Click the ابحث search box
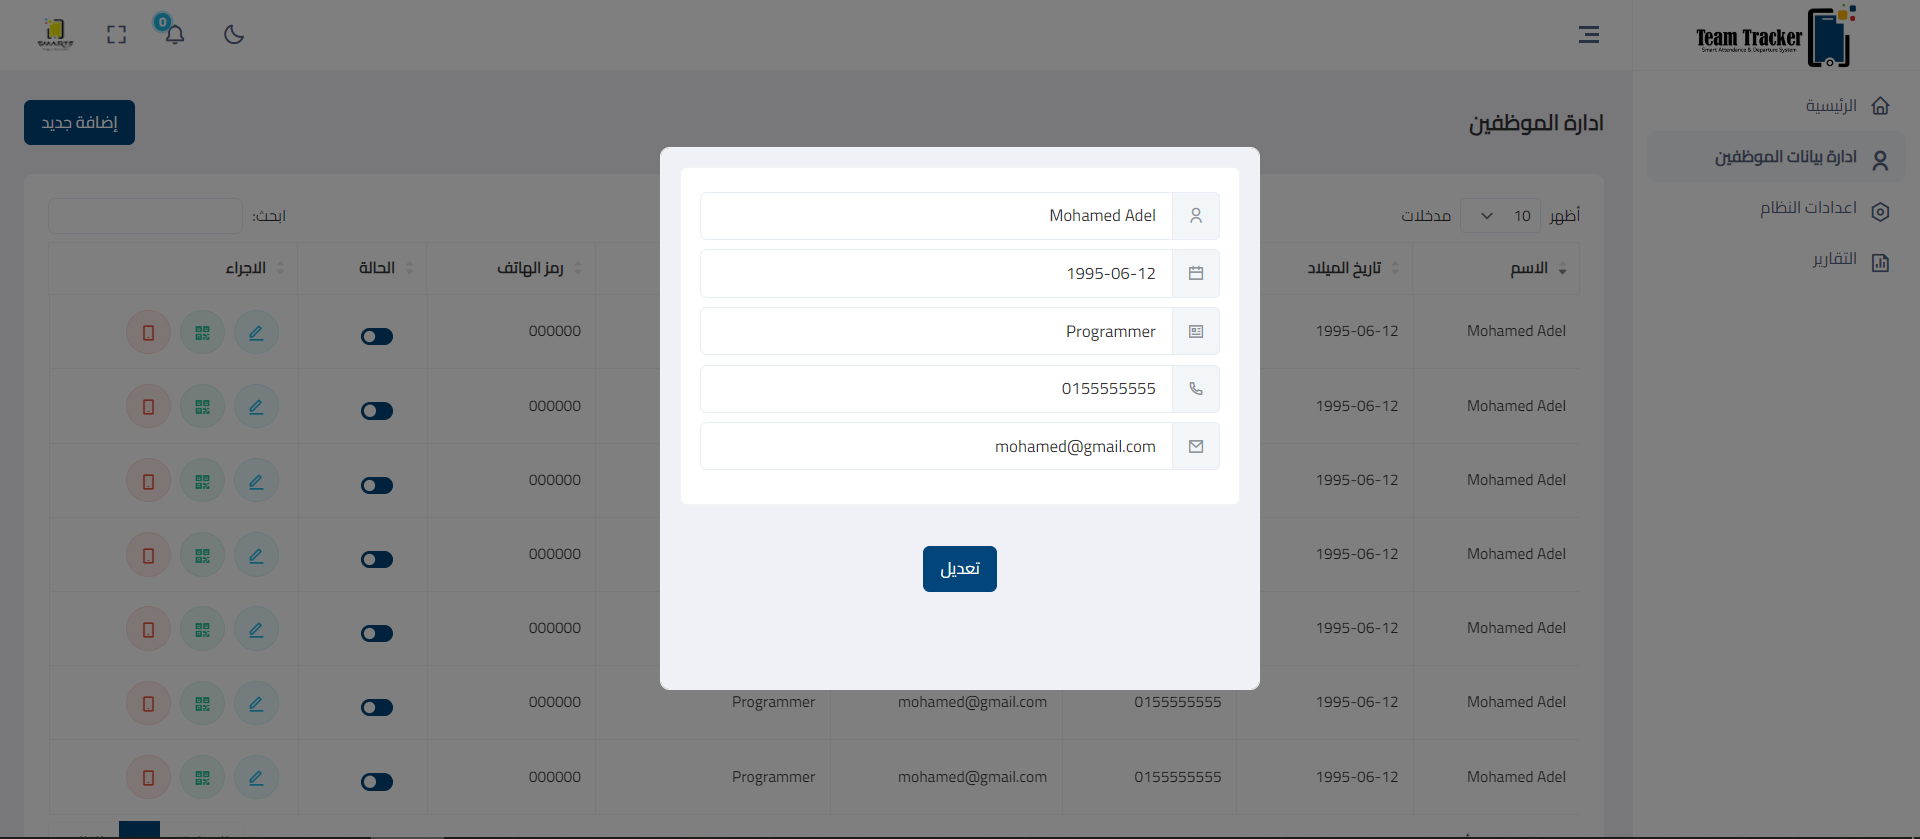This screenshot has width=1920, height=839. coord(145,216)
